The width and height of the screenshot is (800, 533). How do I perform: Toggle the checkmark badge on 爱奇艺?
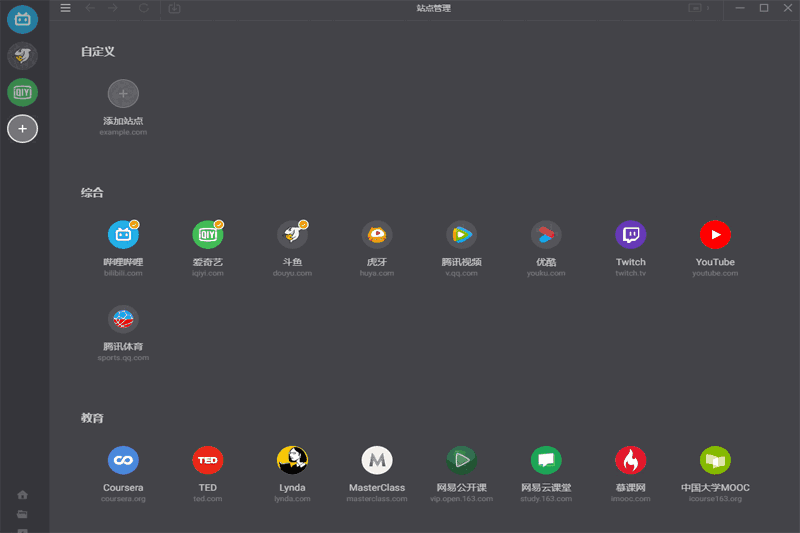[219, 224]
